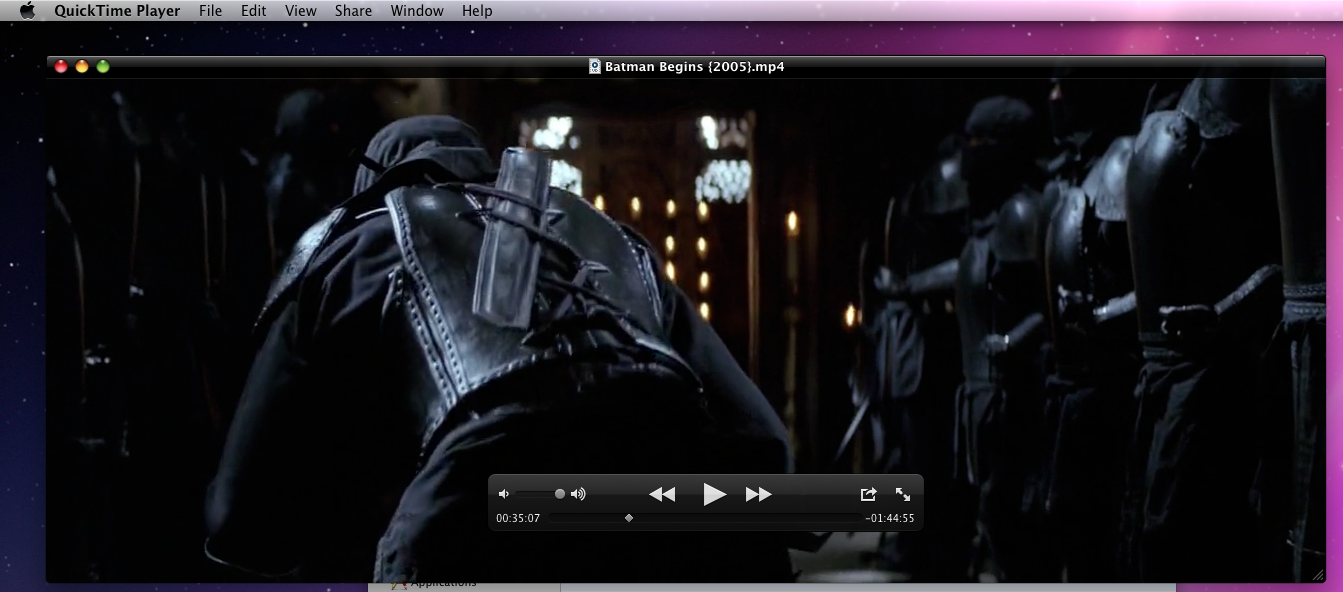Click the movie file proxy icon in title bar

pos(595,67)
